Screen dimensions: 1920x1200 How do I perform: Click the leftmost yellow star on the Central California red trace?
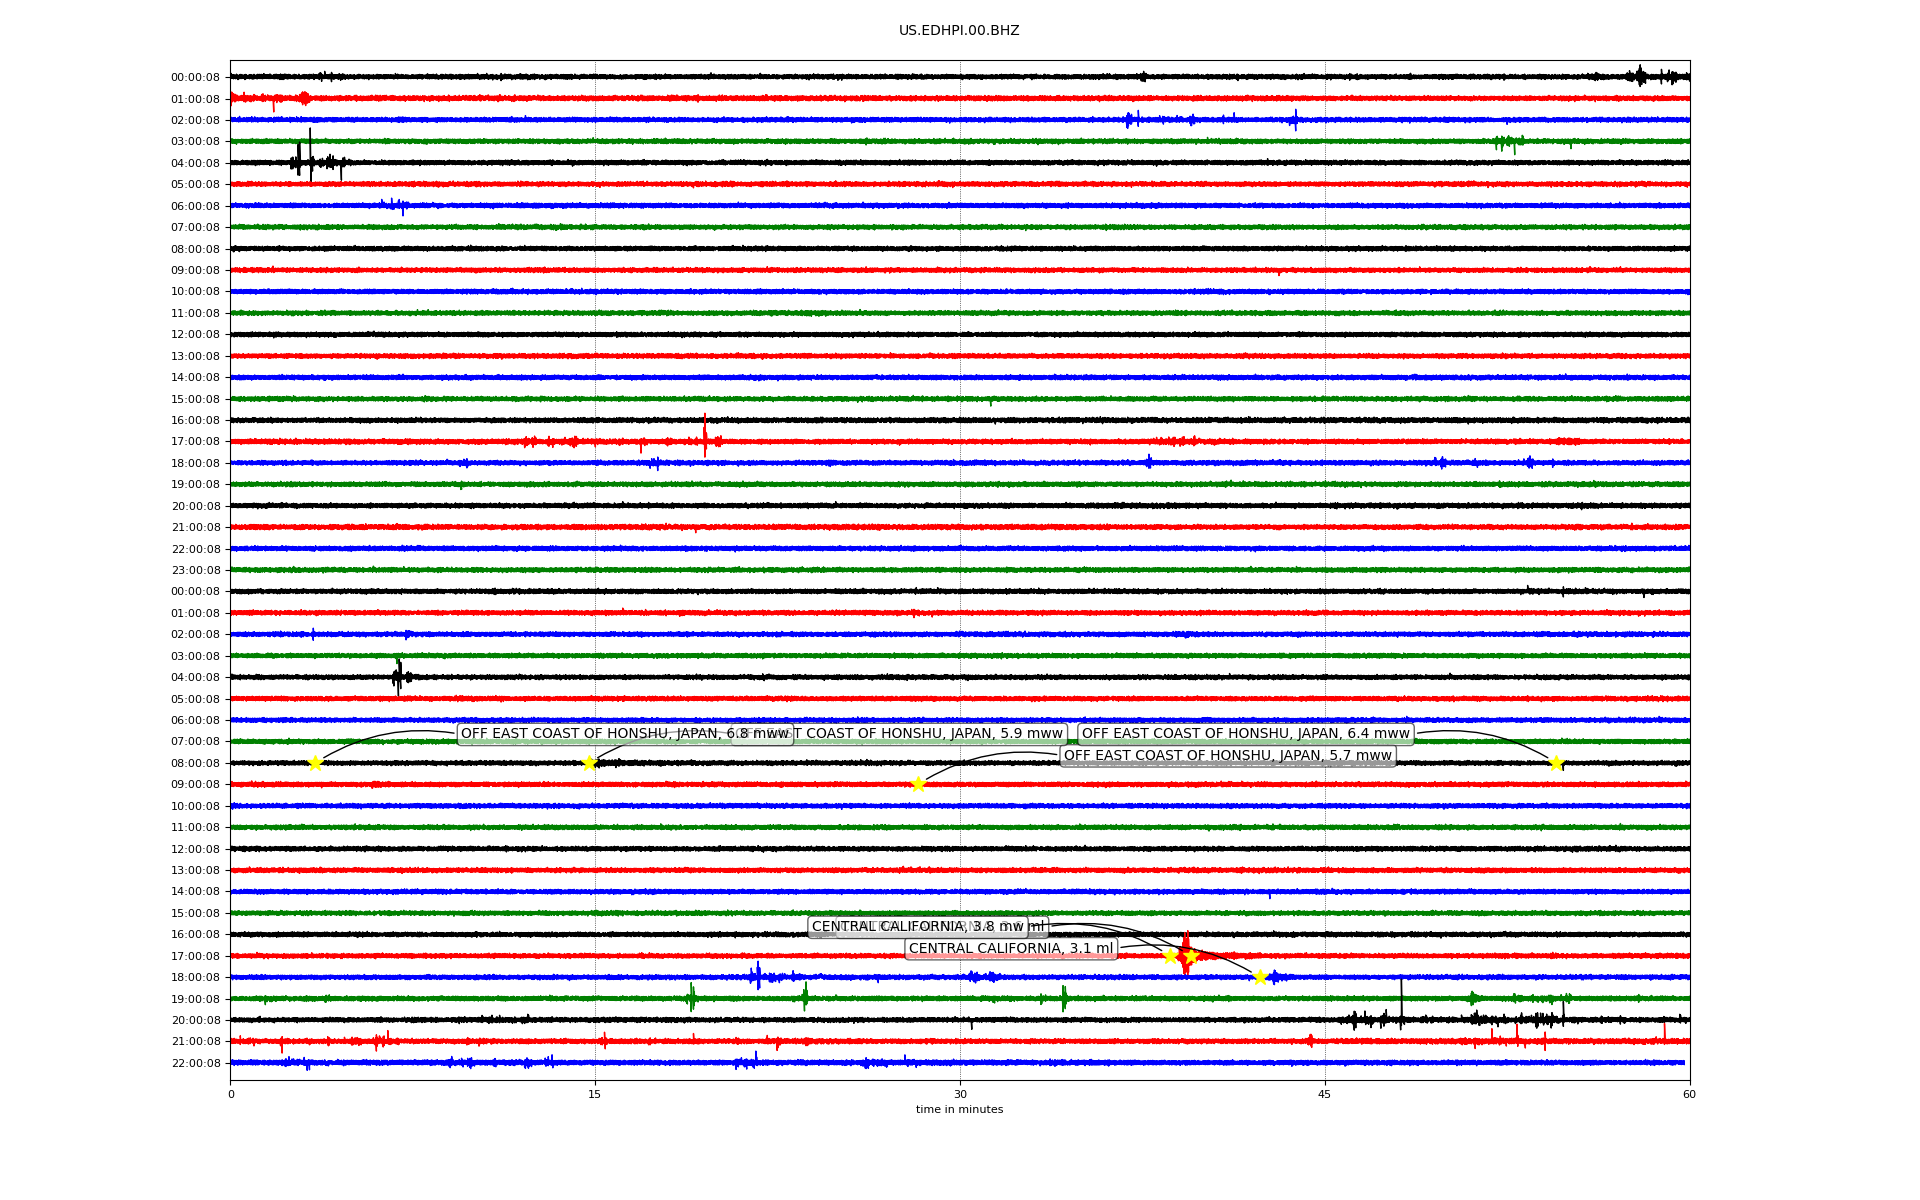(1170, 956)
